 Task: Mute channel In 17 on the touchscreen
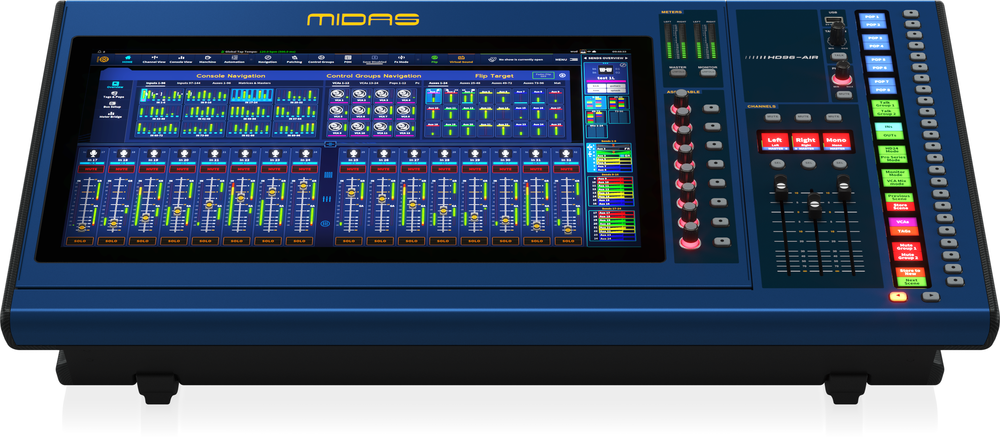[x=92, y=169]
